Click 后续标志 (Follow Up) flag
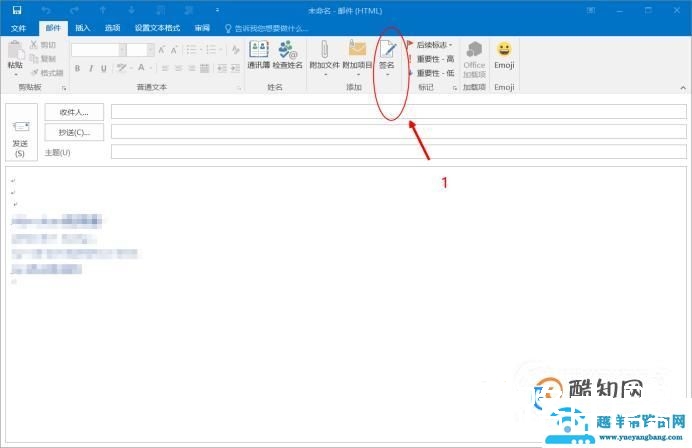Viewport: 692px width, 448px height. (x=429, y=45)
